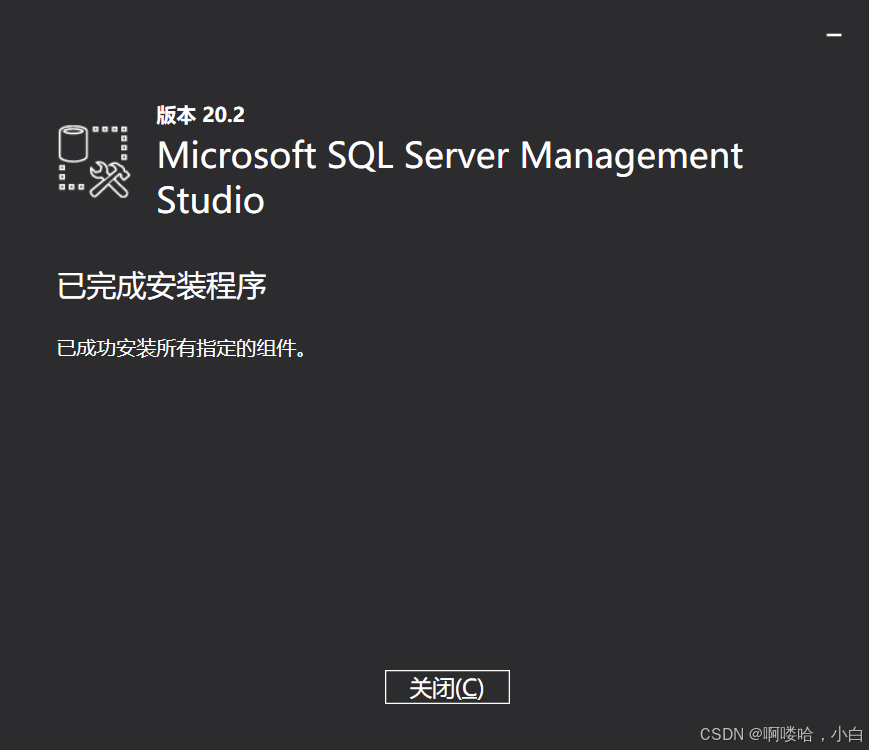Select the 版本 20.2 version label
Screen dimensions: 869x750
click(199, 115)
